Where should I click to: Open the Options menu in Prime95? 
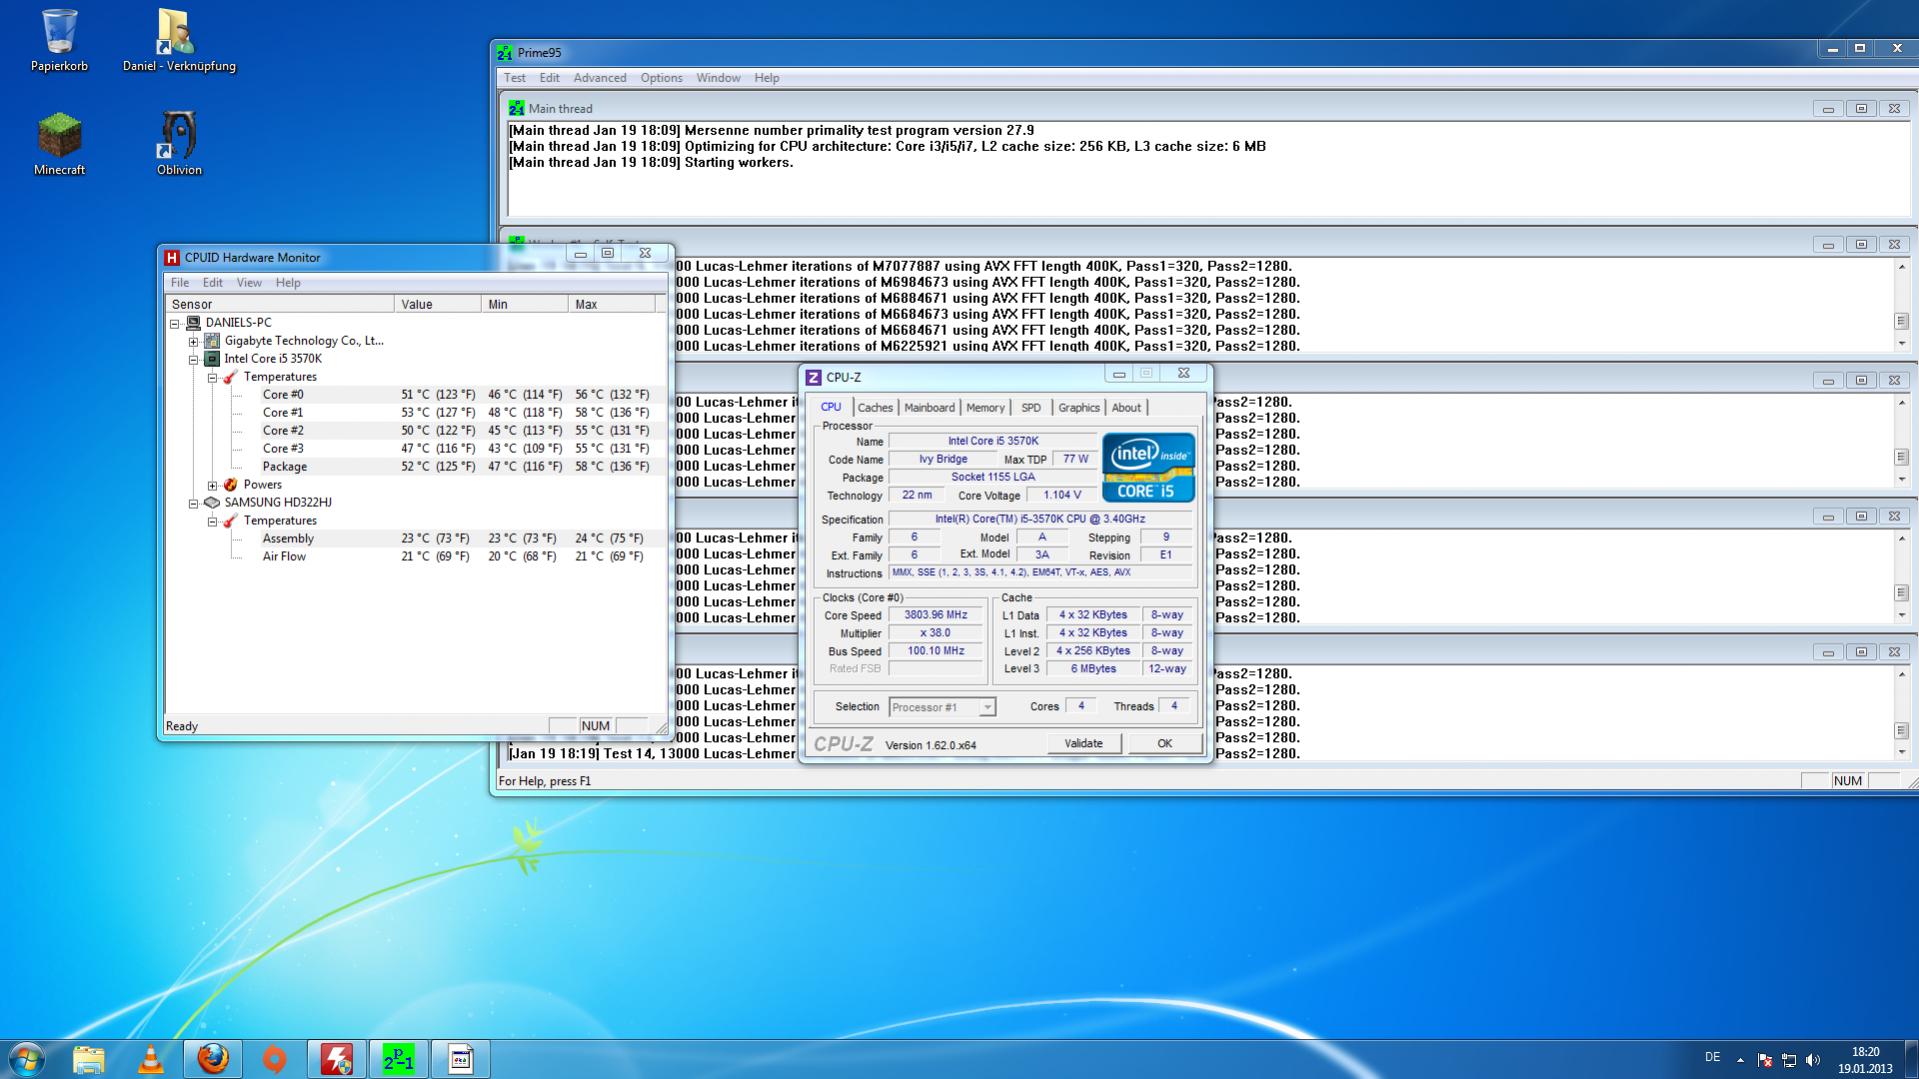661,78
